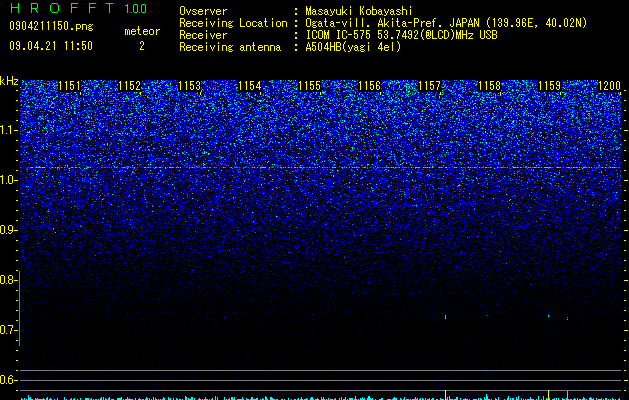Click the 1151 time marker label
The image size is (629, 400).
69,86
